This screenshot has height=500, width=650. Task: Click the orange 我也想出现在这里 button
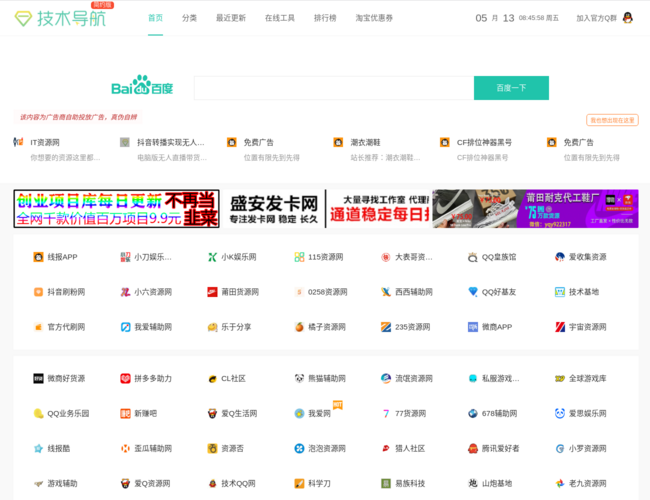pyautogui.click(x=612, y=120)
